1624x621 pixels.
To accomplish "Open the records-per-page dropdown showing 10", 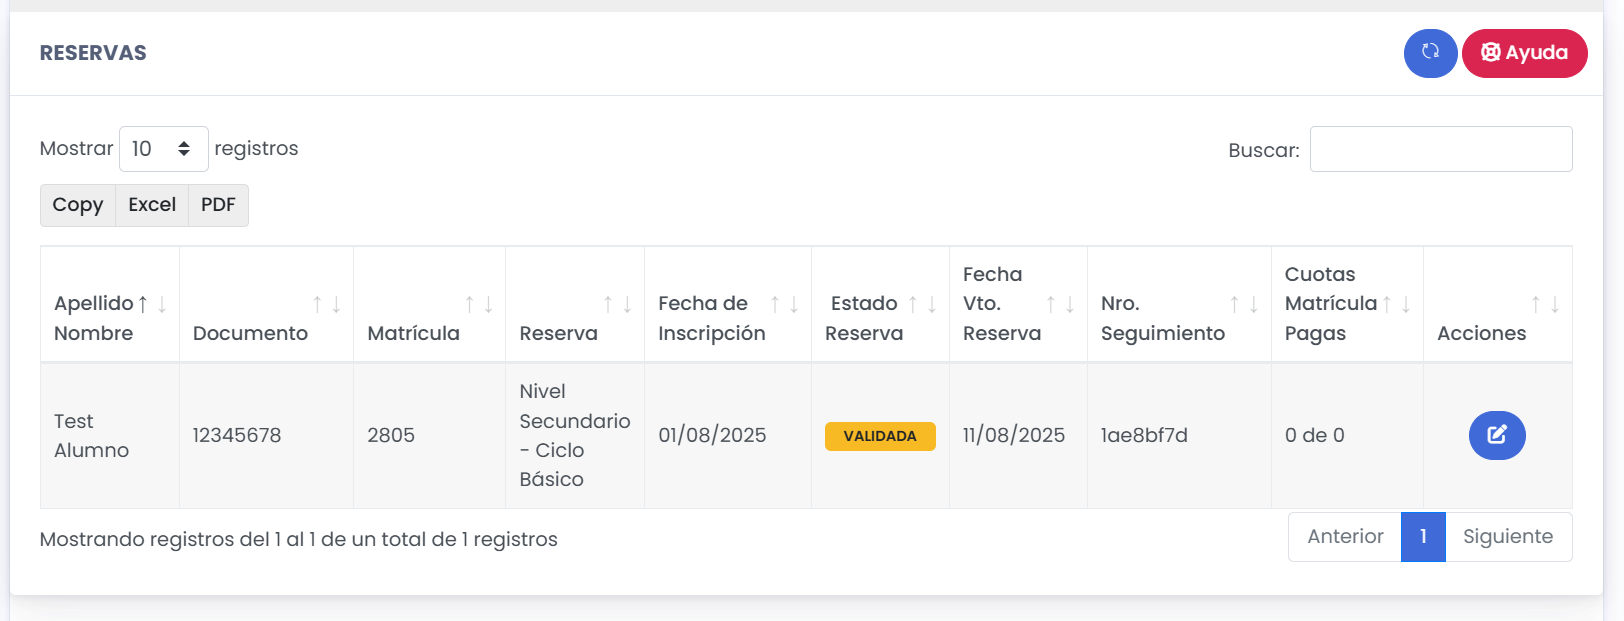I will pos(163,149).
